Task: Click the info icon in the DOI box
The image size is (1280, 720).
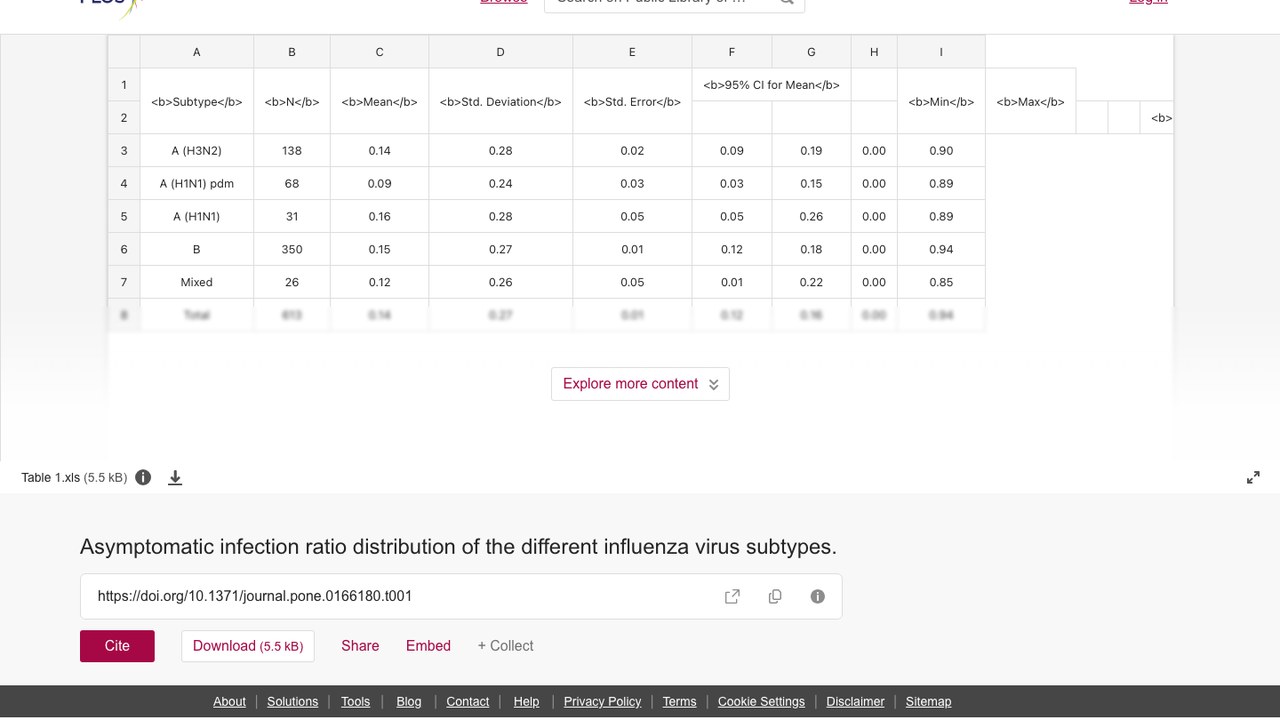Action: tap(817, 596)
